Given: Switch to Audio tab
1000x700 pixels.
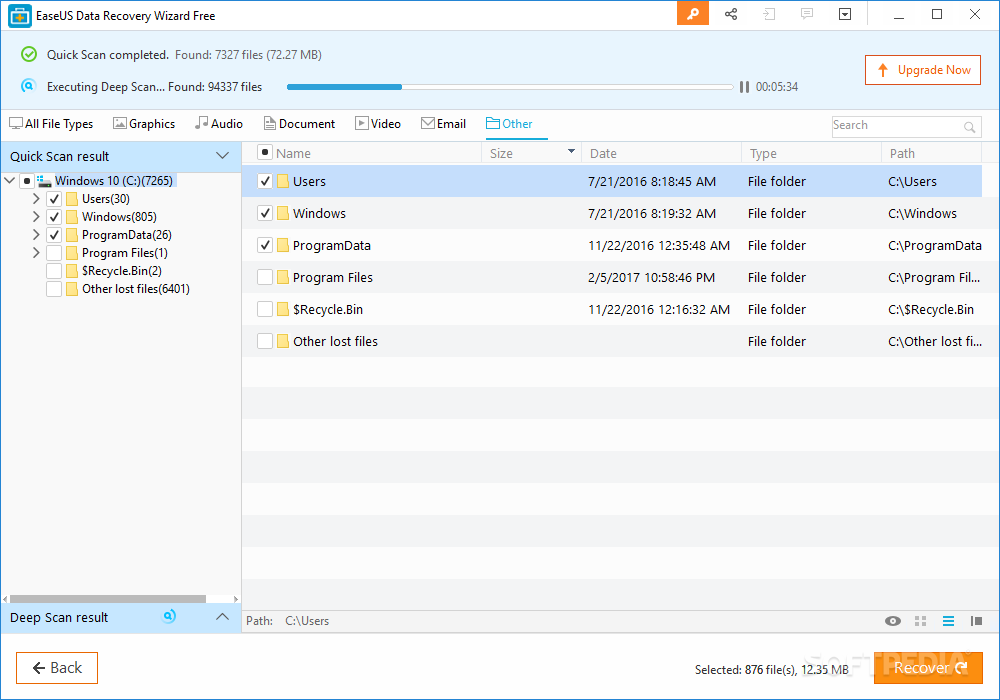Looking at the screenshot, I should [x=219, y=124].
